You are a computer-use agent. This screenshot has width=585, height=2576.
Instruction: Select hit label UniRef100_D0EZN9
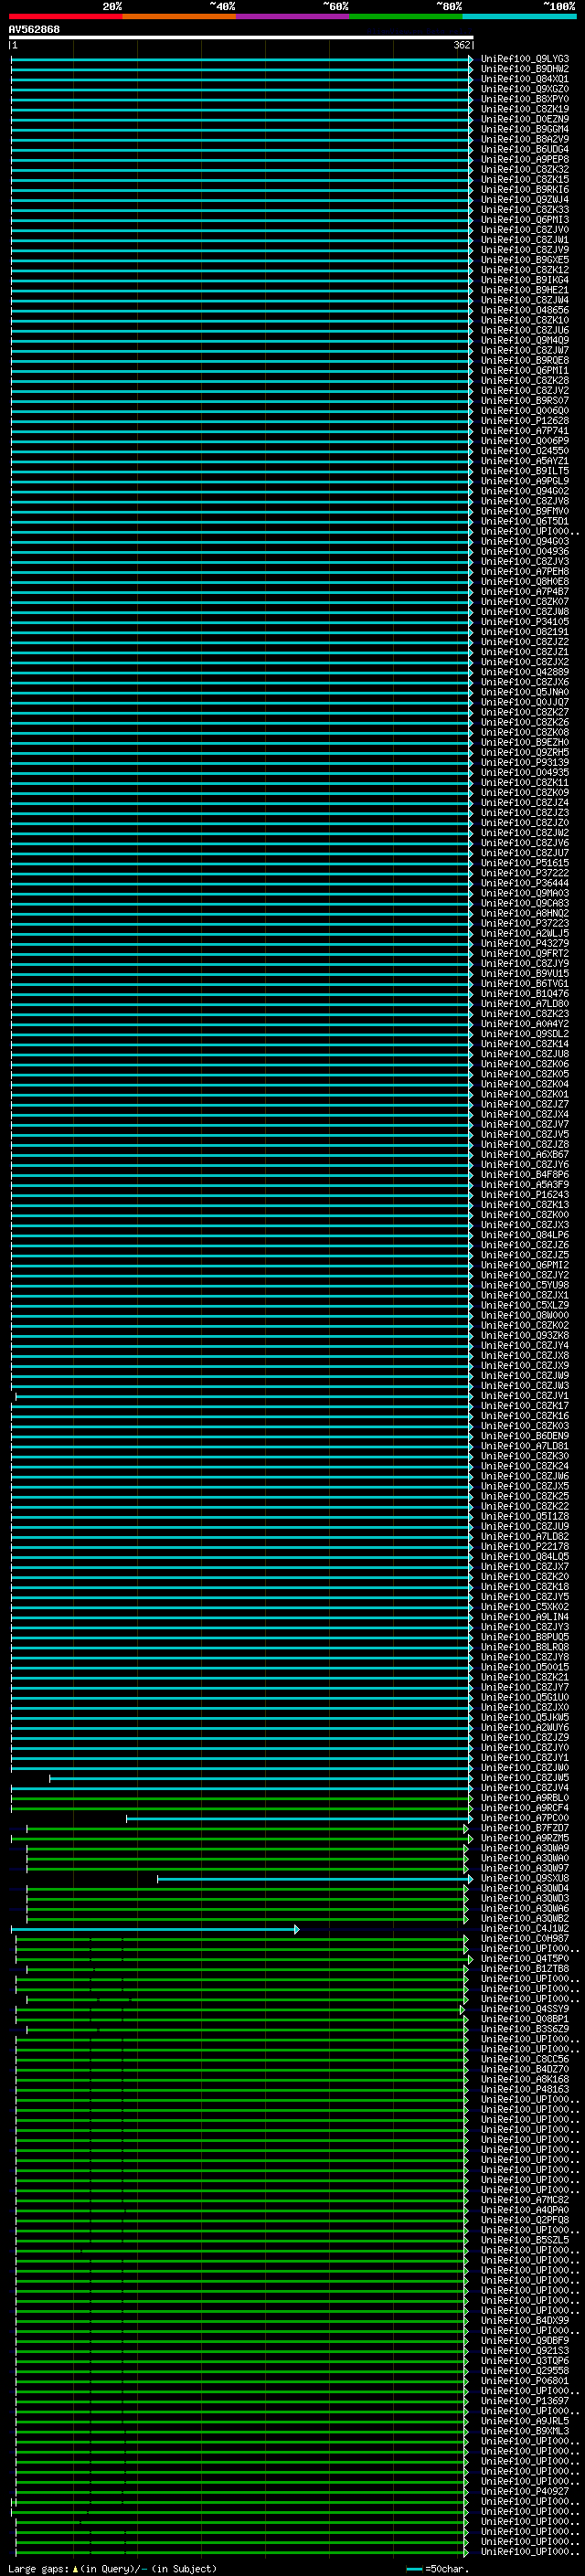(x=525, y=119)
